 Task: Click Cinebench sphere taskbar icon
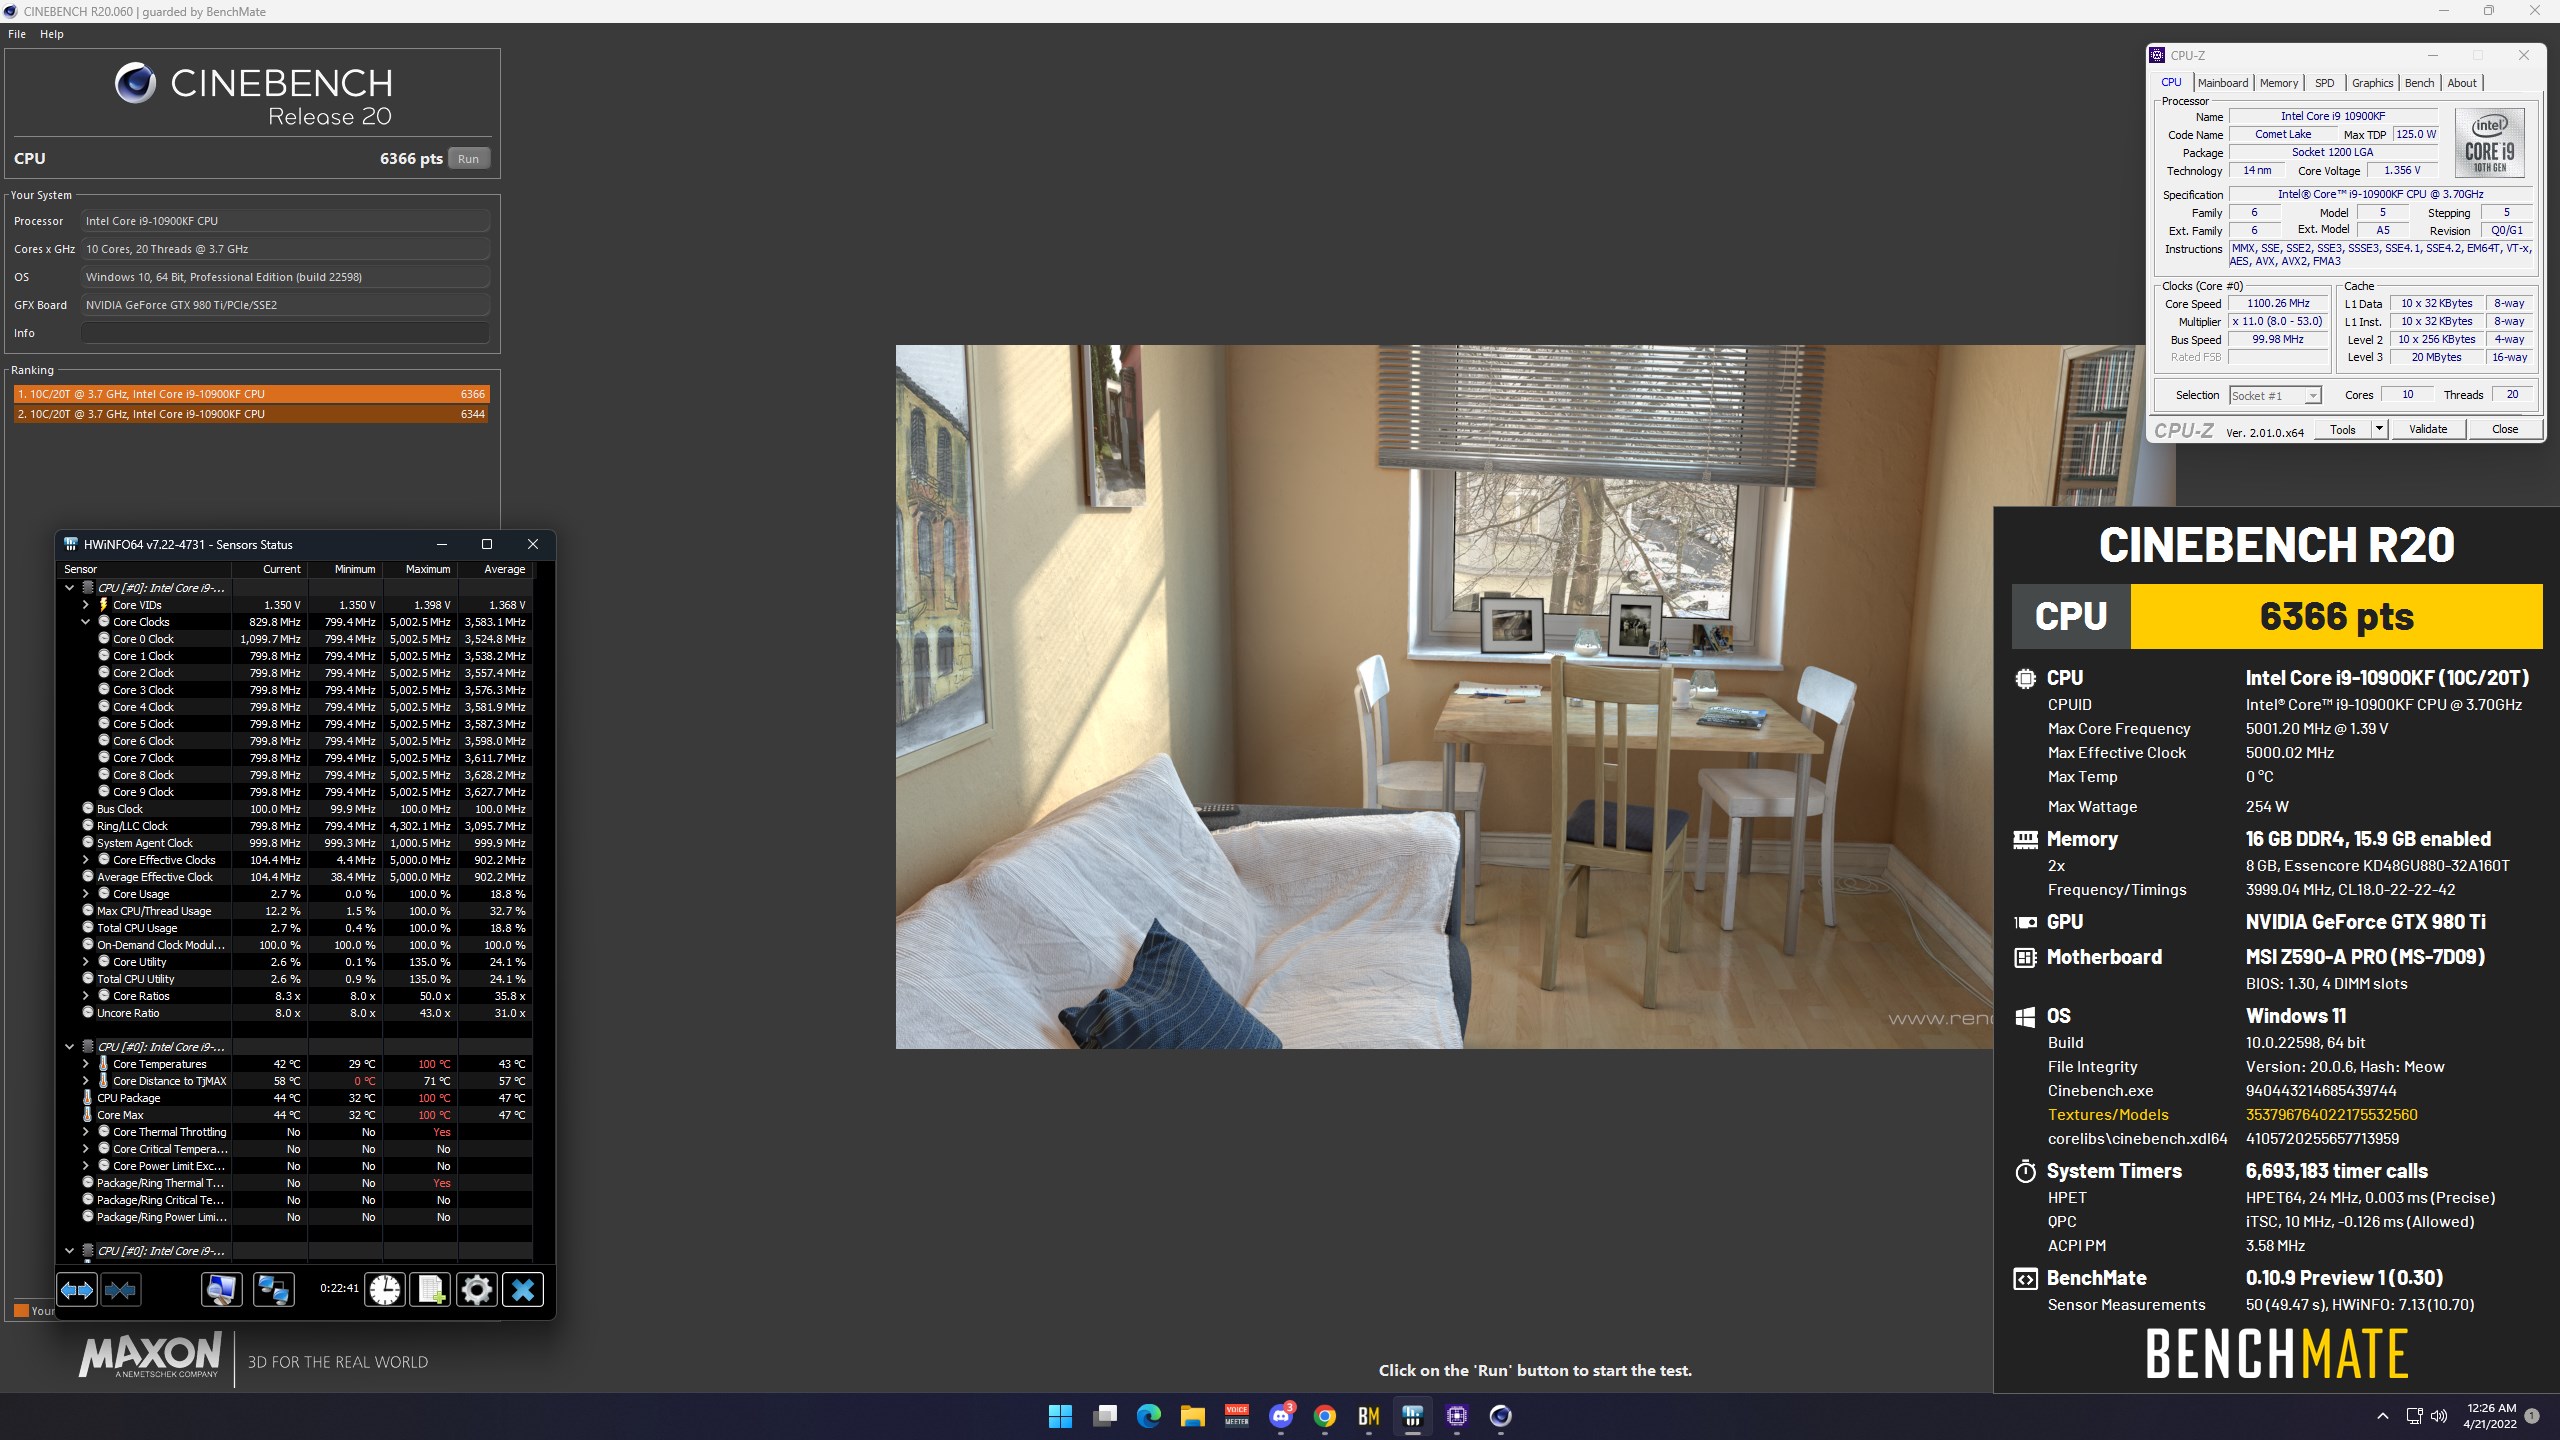click(x=1501, y=1416)
